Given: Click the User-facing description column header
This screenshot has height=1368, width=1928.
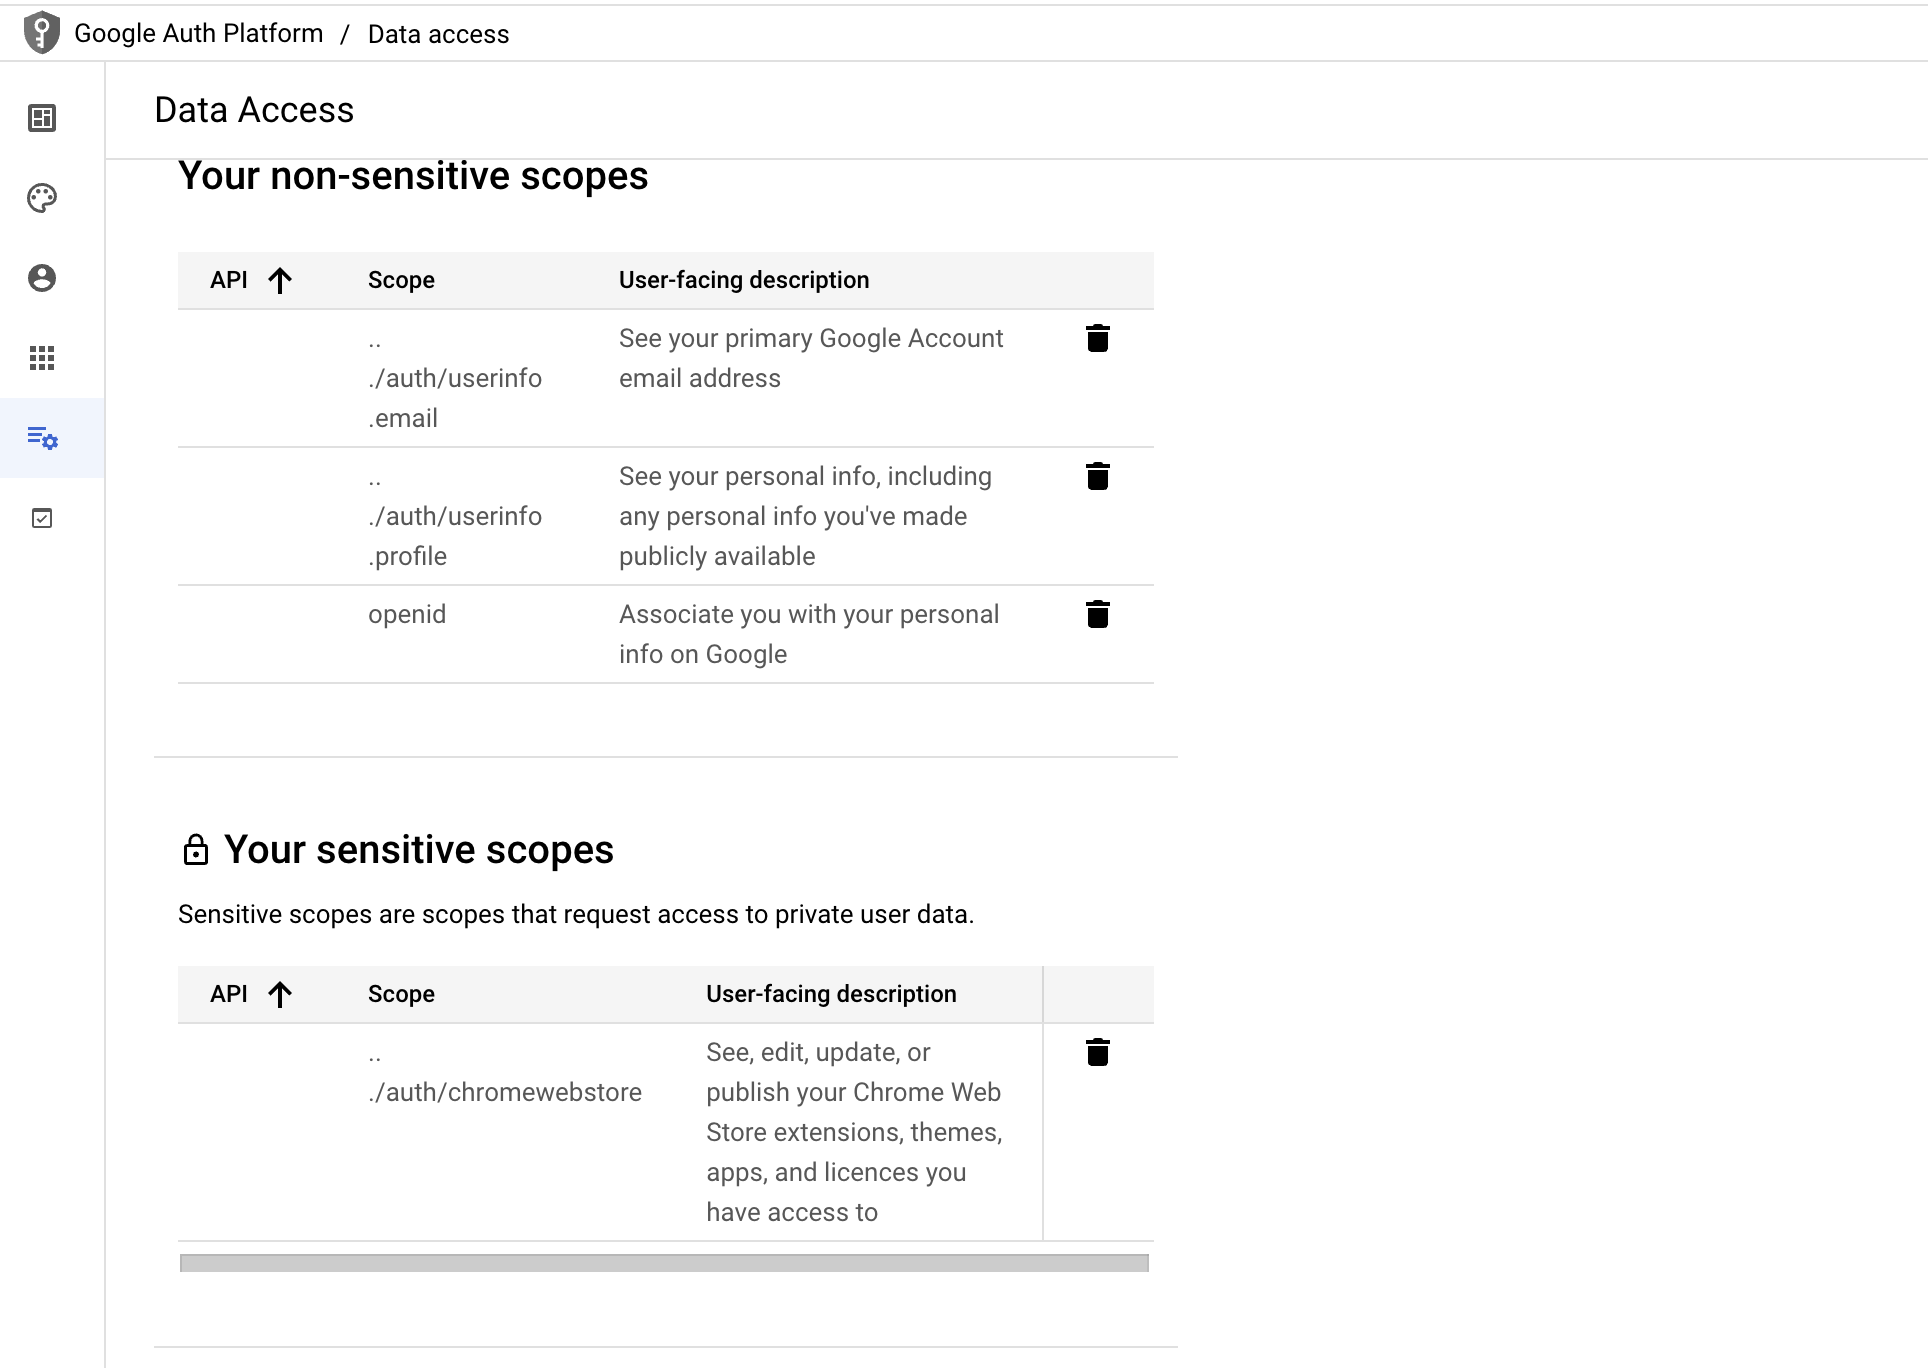Looking at the screenshot, I should [x=744, y=280].
